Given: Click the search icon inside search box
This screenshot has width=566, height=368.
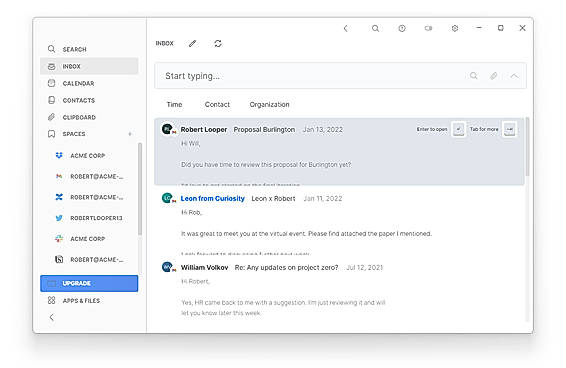Looking at the screenshot, I should (474, 76).
